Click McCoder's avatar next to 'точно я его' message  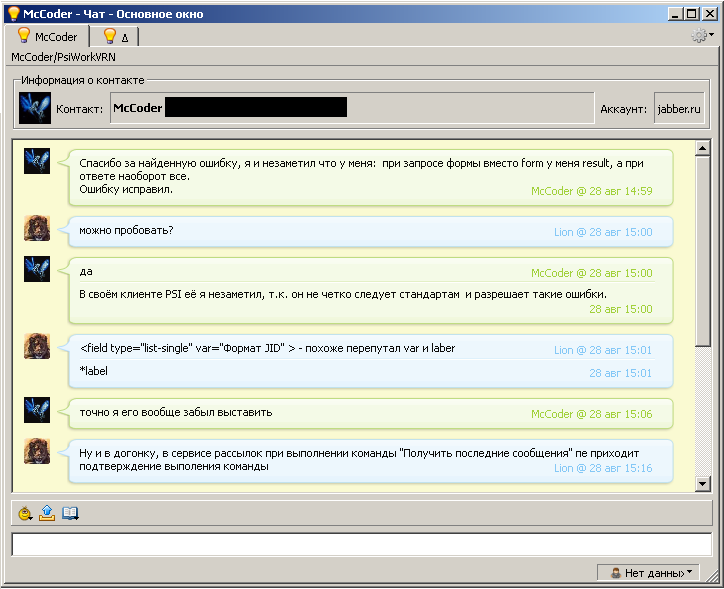click(37, 409)
